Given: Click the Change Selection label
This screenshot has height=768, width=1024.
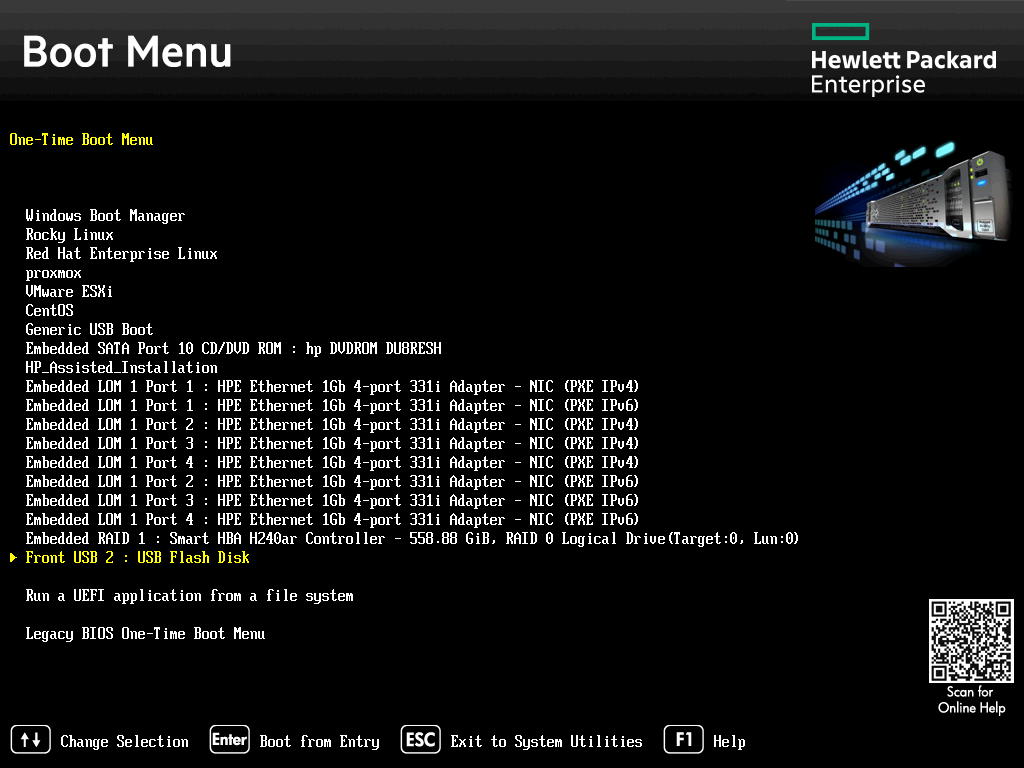Looking at the screenshot, I should pyautogui.click(x=124, y=741).
